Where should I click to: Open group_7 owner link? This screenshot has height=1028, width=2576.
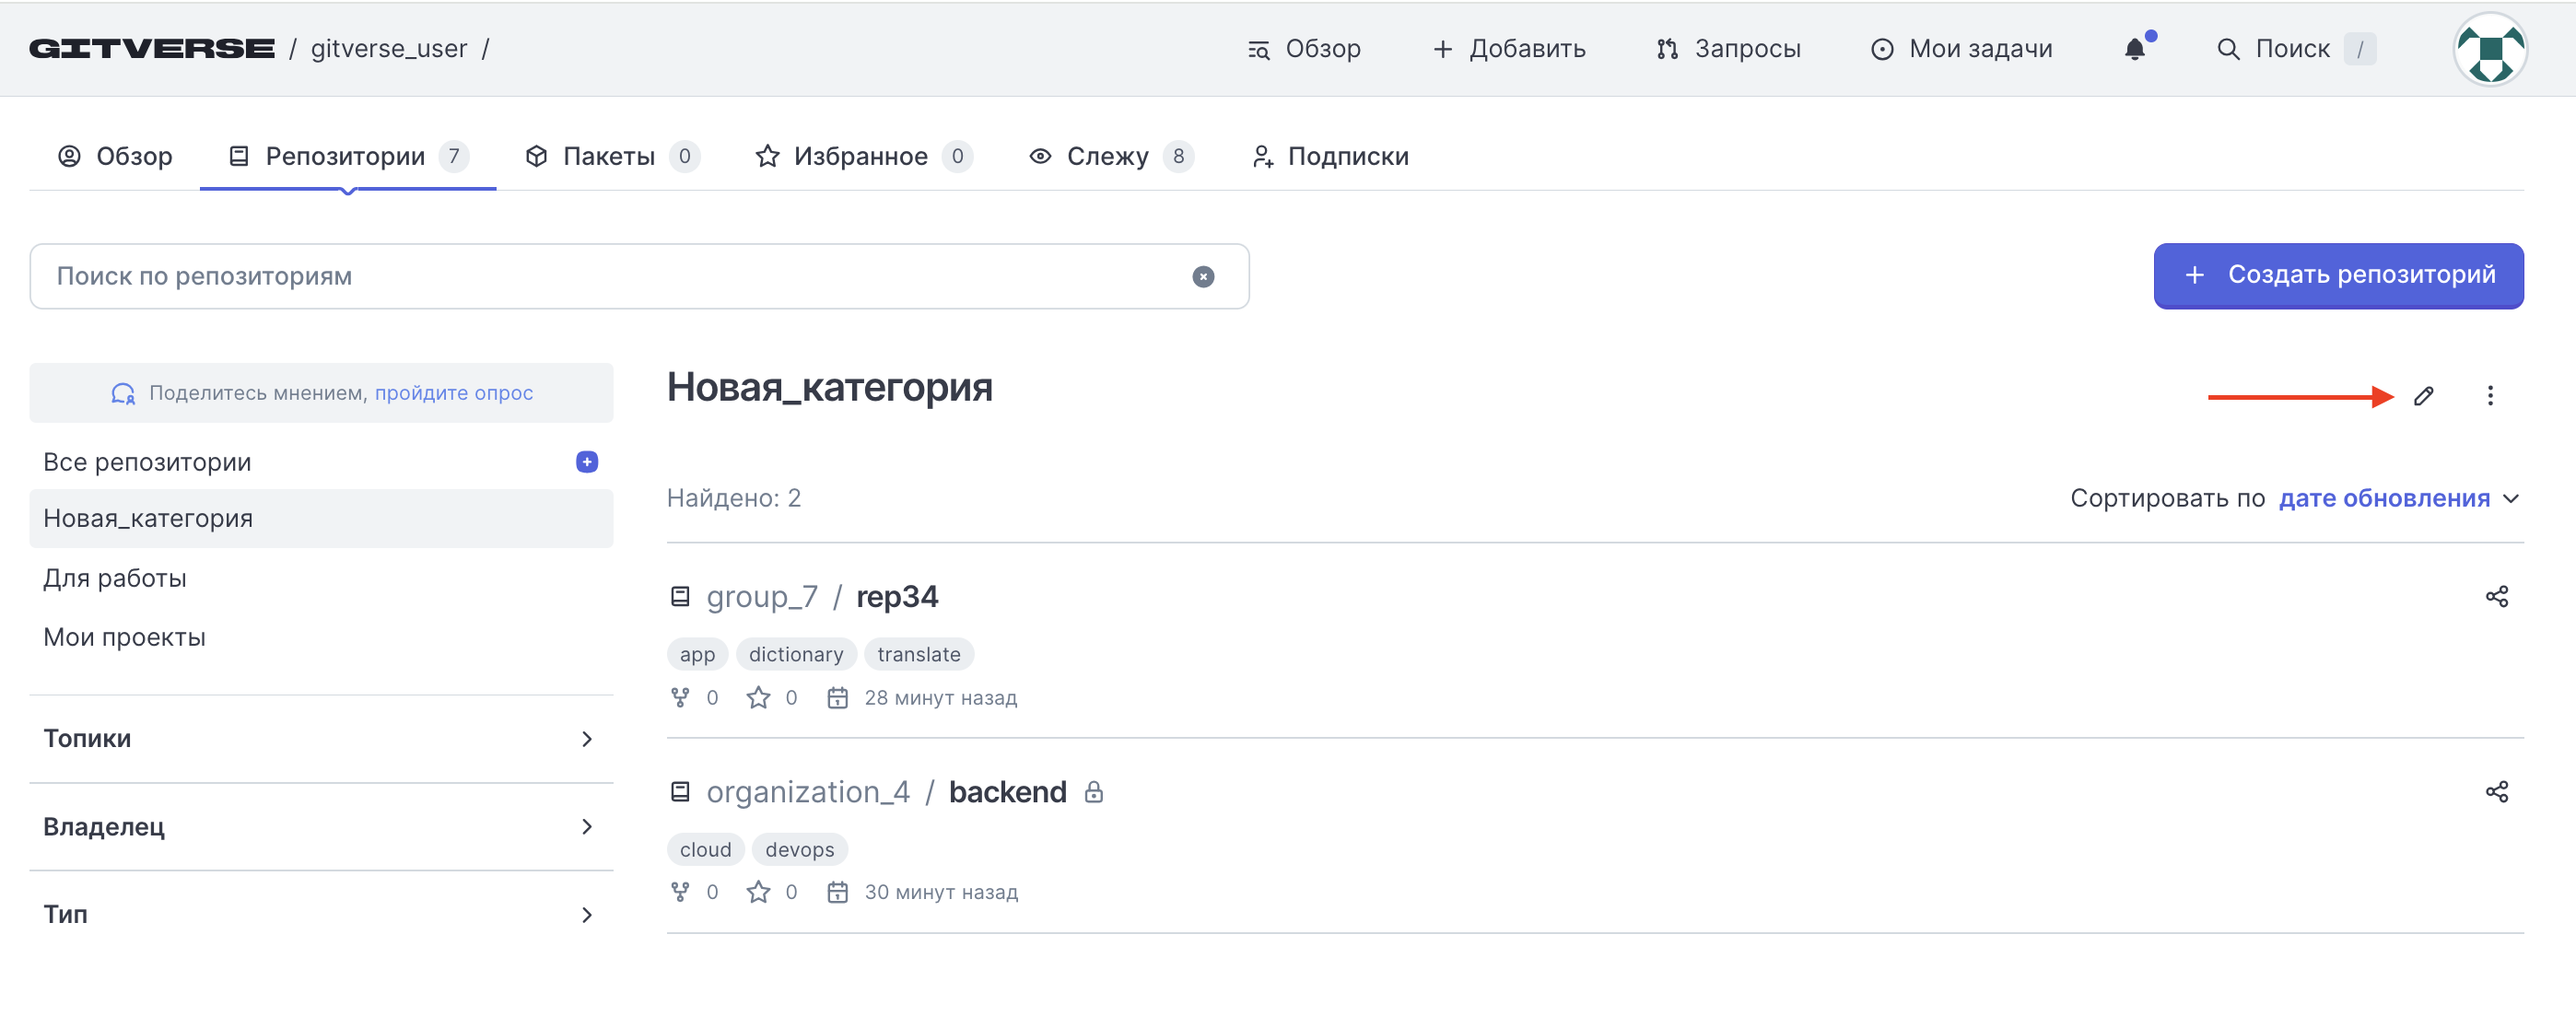click(x=762, y=597)
